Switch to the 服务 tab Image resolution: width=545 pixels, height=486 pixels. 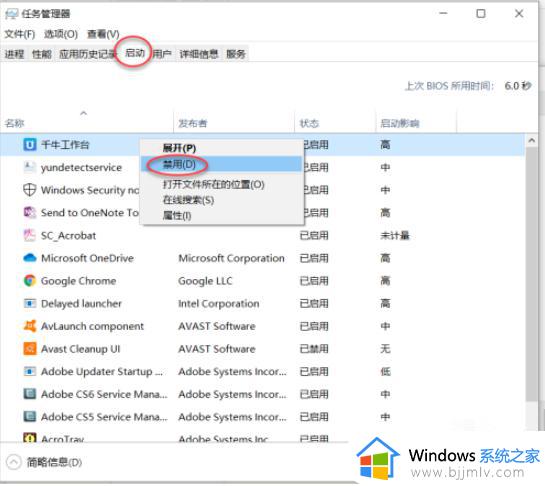(236, 54)
